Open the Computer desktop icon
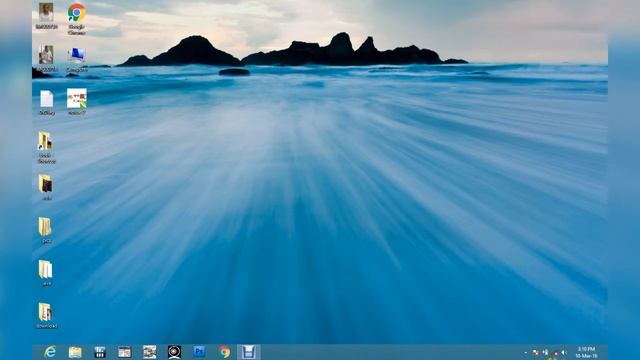This screenshot has width=640, height=360. [x=77, y=60]
